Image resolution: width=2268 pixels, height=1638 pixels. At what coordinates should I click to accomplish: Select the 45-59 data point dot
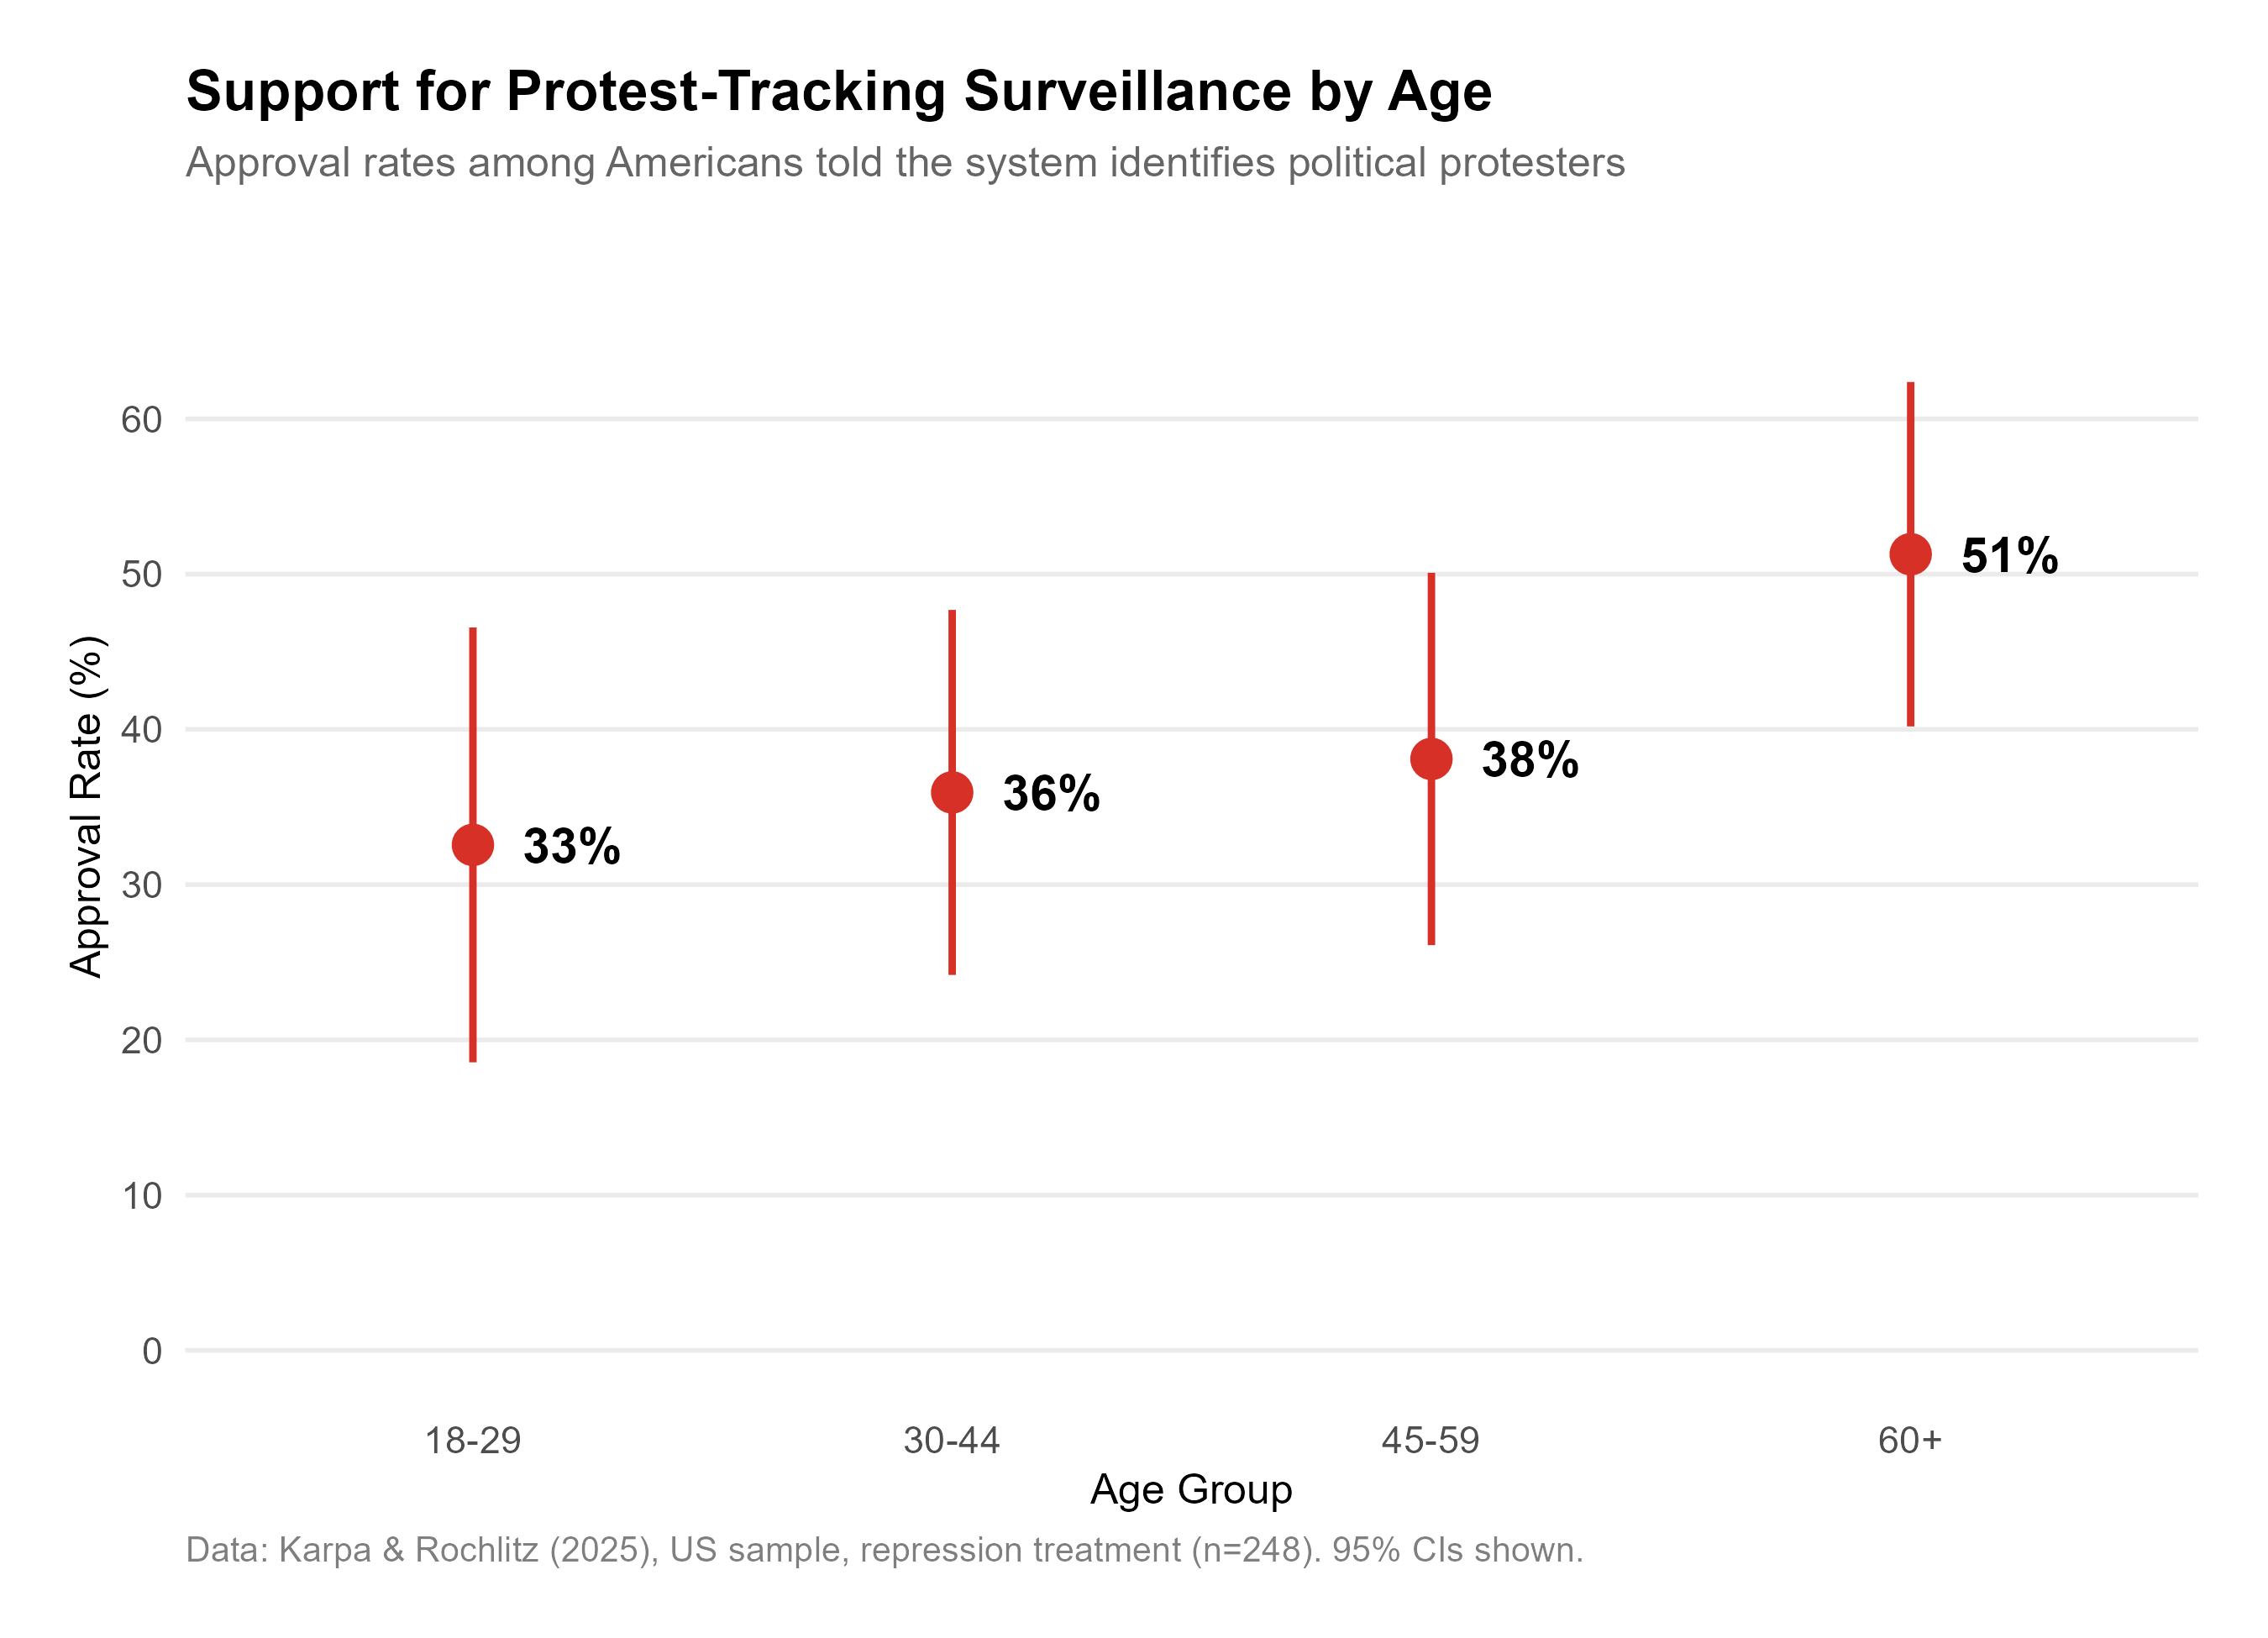point(1431,759)
